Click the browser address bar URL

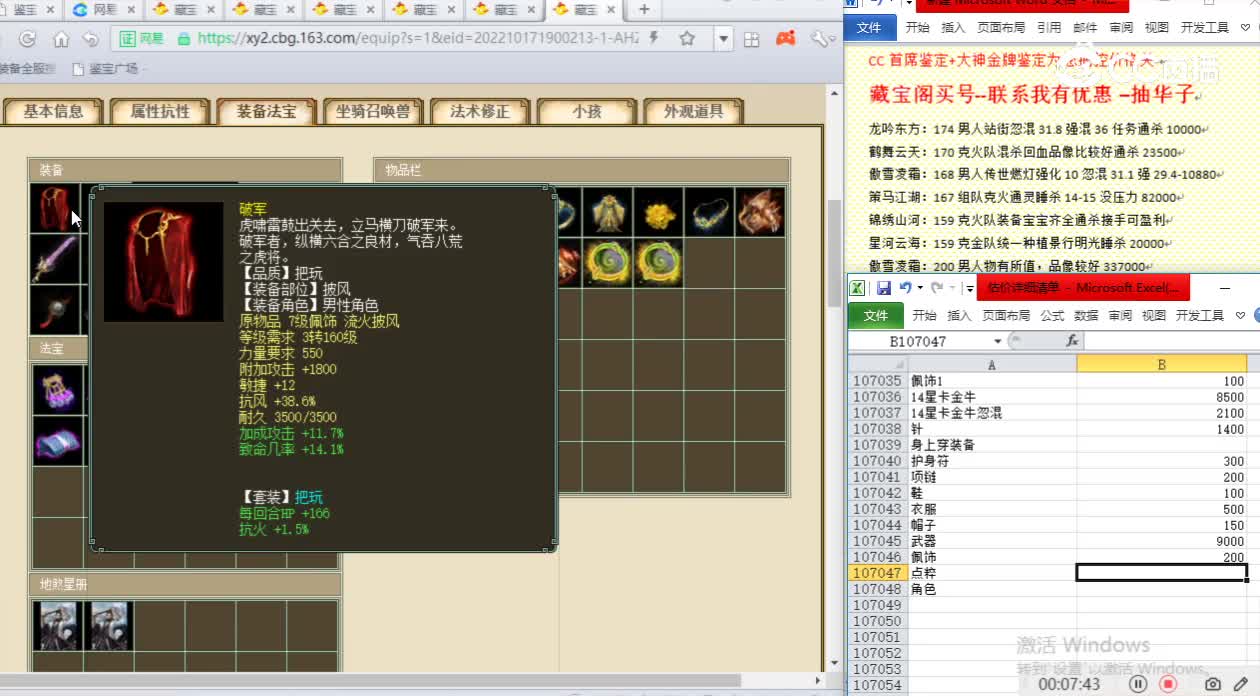tap(418, 39)
